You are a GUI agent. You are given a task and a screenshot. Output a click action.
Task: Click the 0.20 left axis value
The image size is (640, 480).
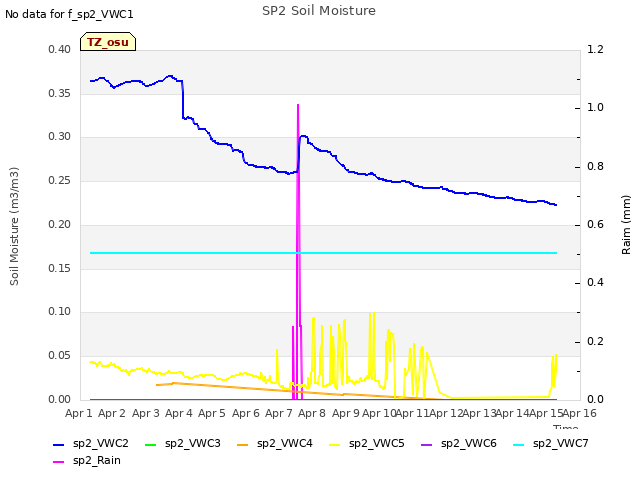pyautogui.click(x=60, y=224)
